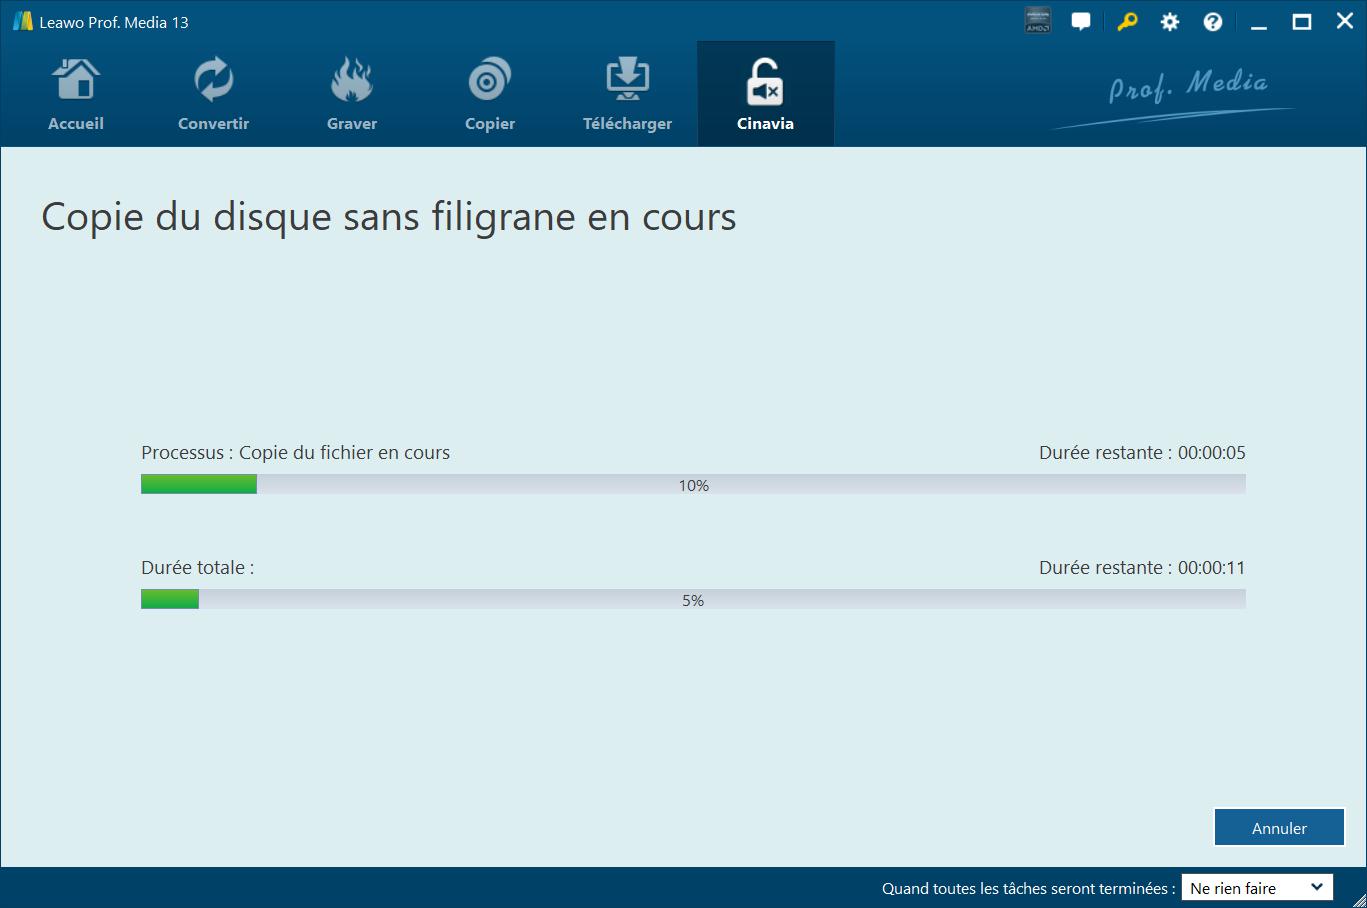
Task: Click 'Processus : Copie du fichier en cours' text
Action: click(x=296, y=453)
